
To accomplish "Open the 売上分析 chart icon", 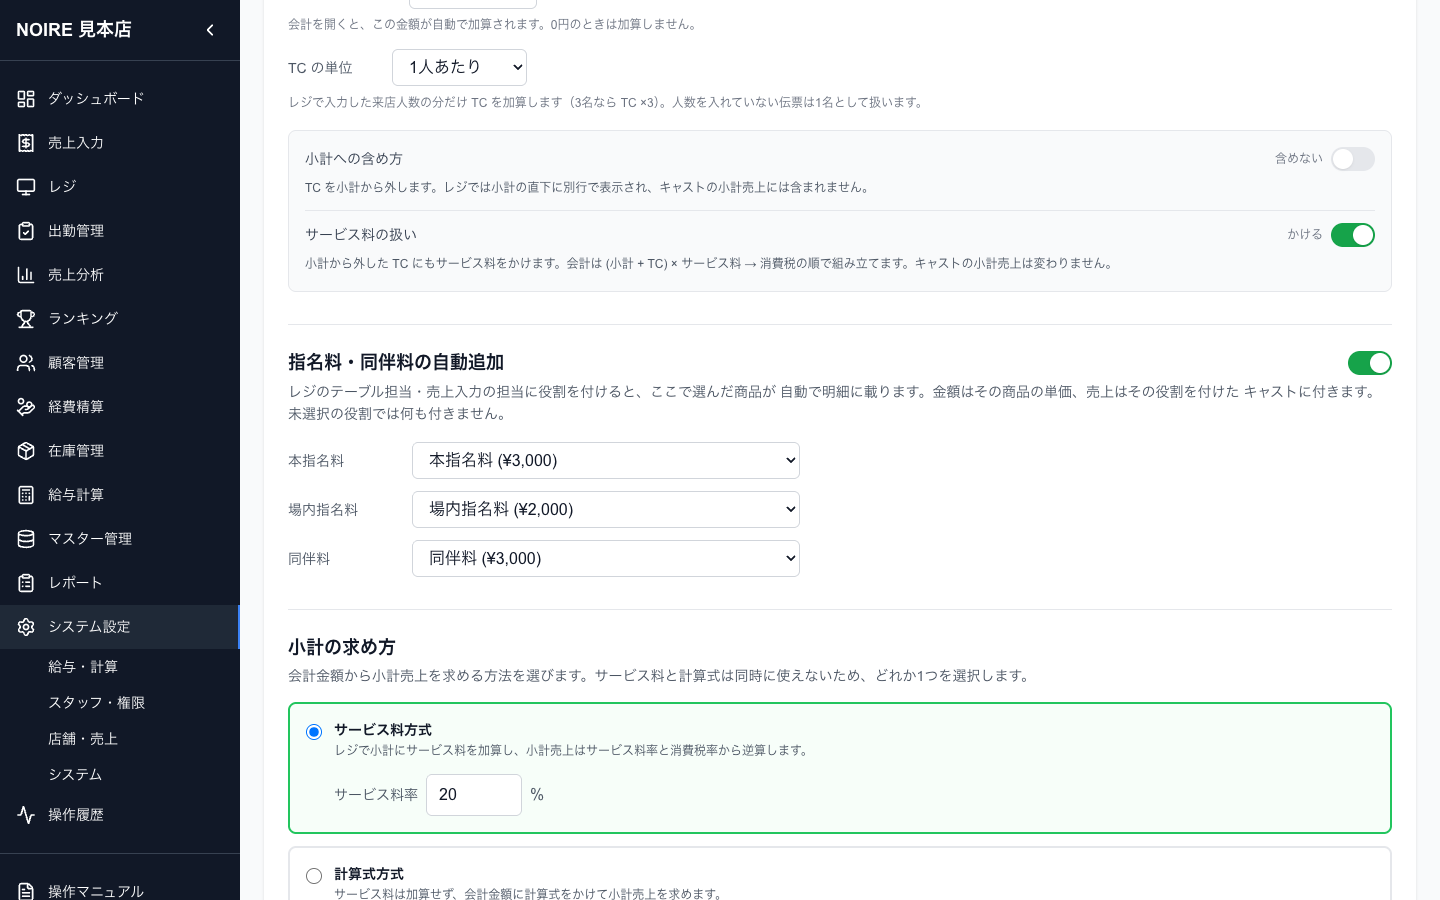I will (x=26, y=275).
